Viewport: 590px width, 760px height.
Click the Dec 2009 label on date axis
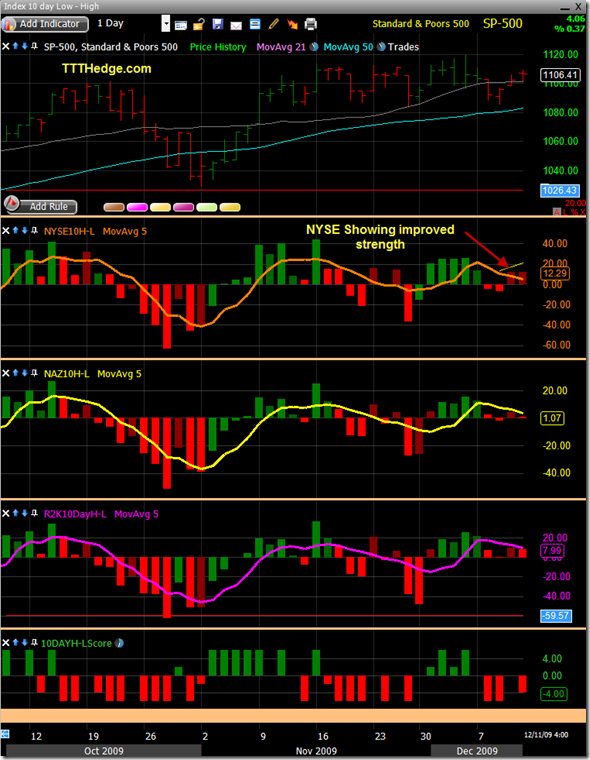pyautogui.click(x=477, y=751)
